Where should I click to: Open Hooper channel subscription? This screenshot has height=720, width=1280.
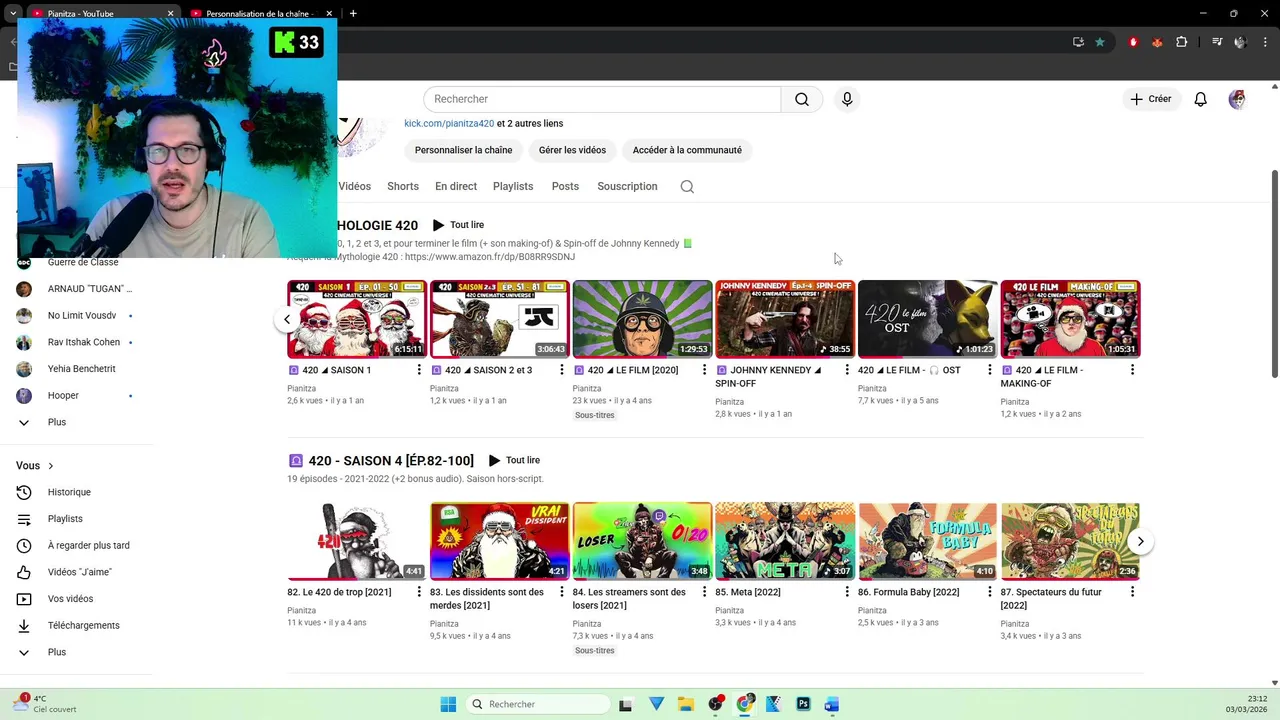(63, 395)
